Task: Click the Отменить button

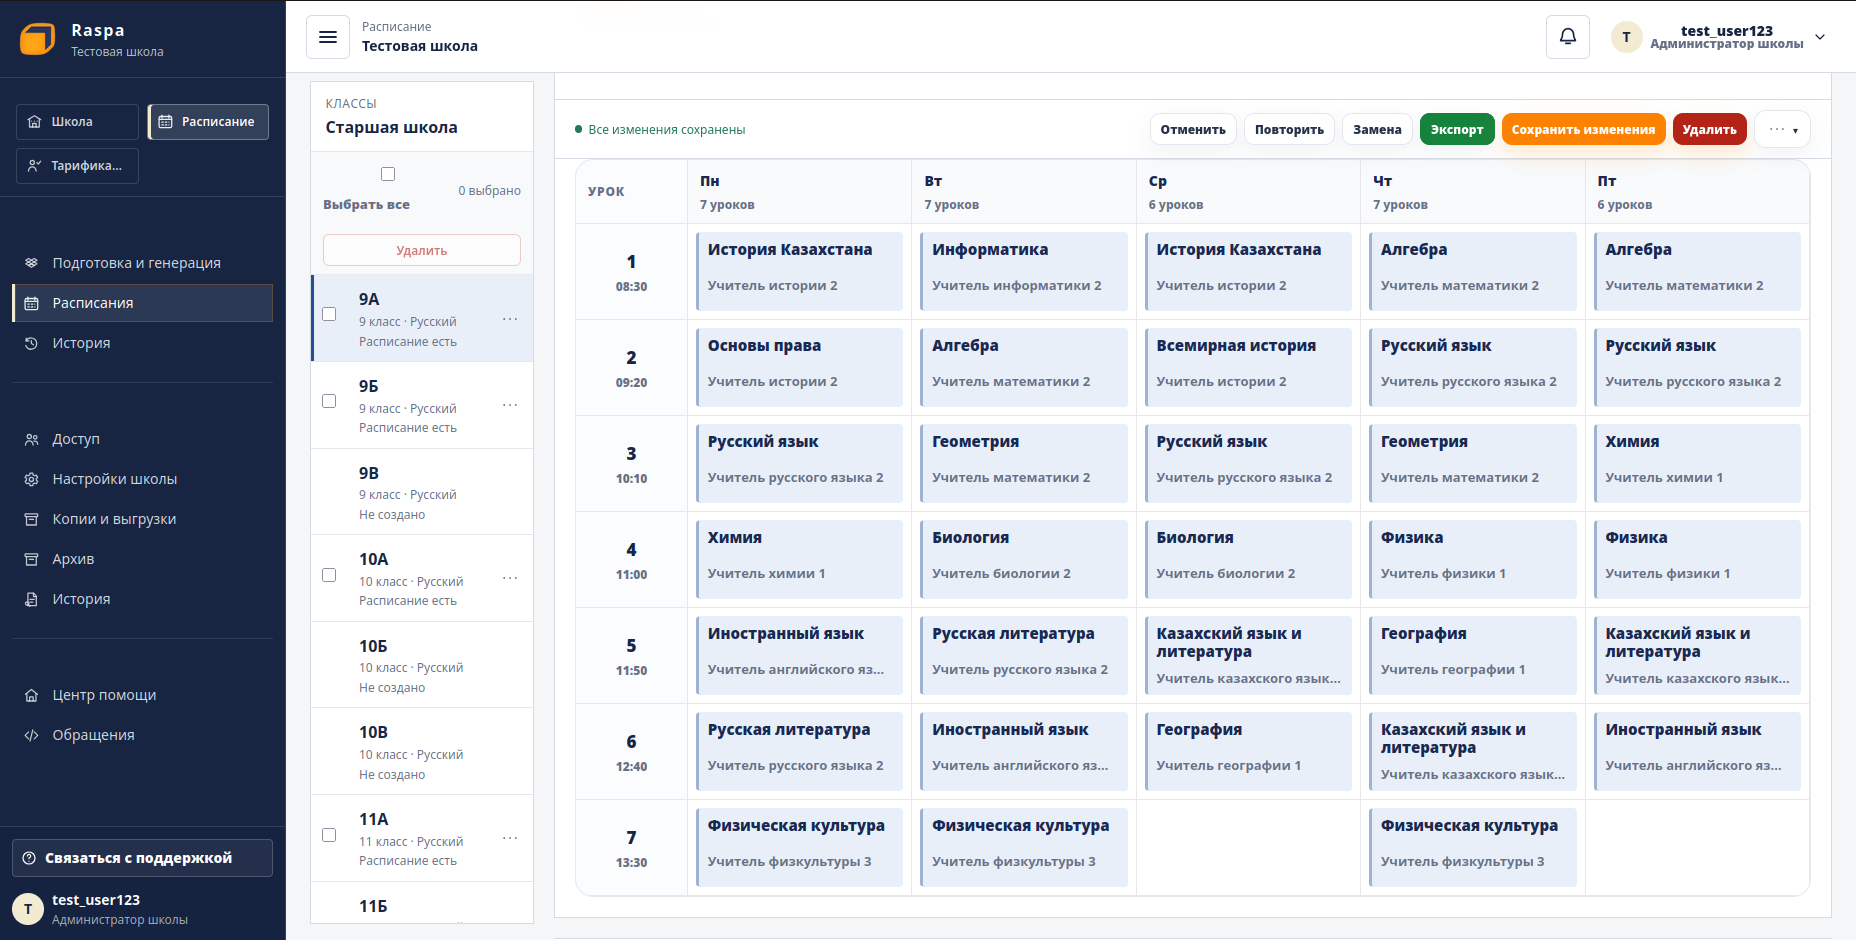Action: click(x=1193, y=129)
